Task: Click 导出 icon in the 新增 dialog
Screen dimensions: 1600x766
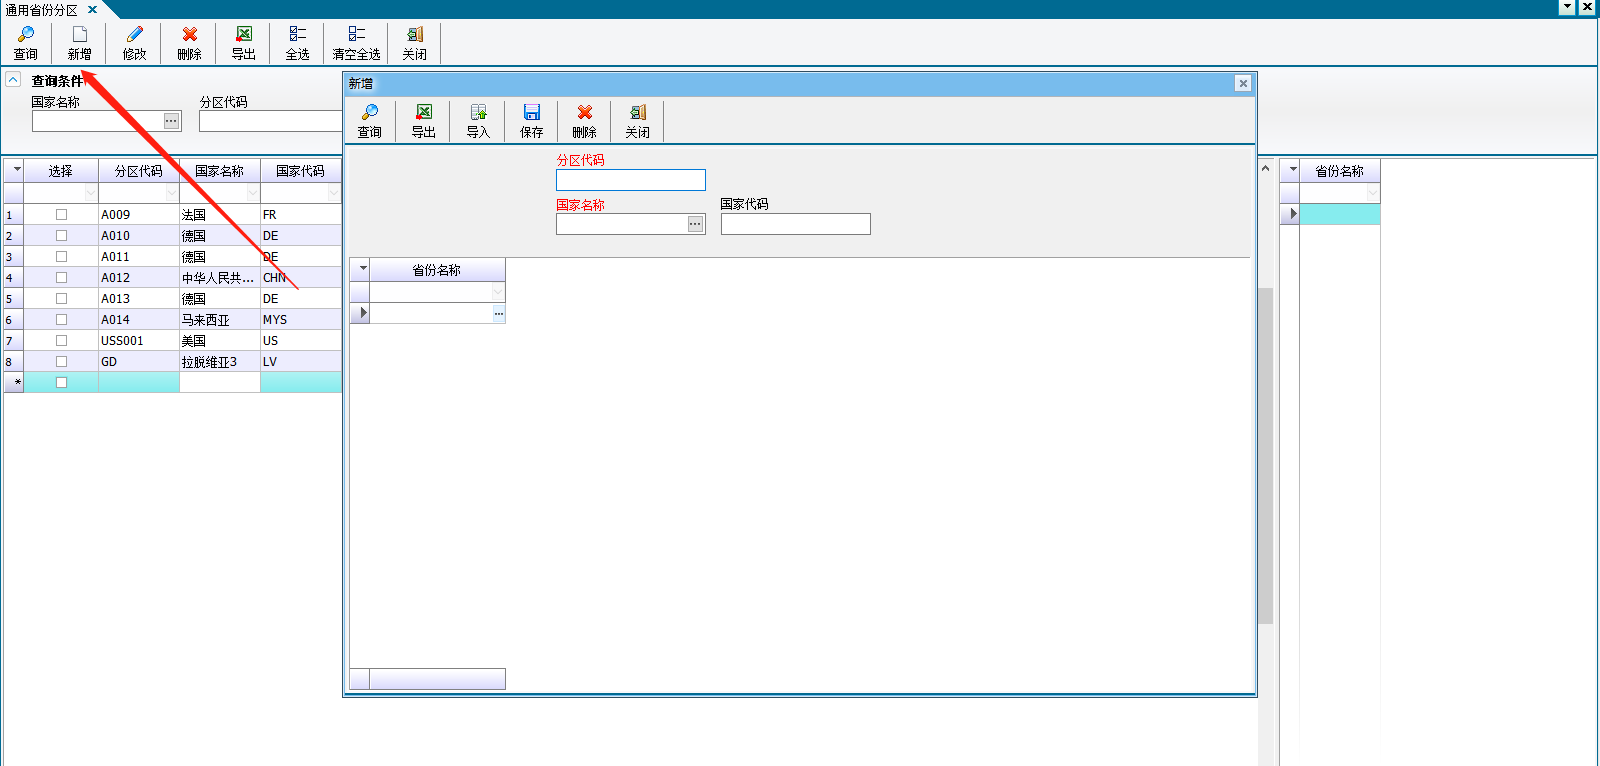Action: tap(424, 112)
